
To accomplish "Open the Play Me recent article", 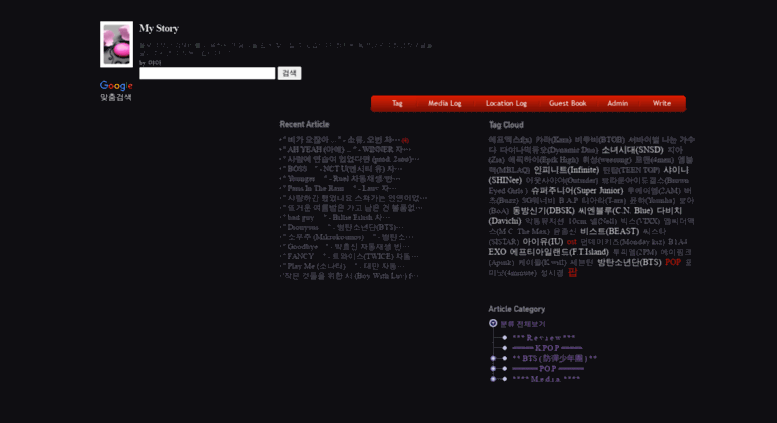I will coord(343,266).
